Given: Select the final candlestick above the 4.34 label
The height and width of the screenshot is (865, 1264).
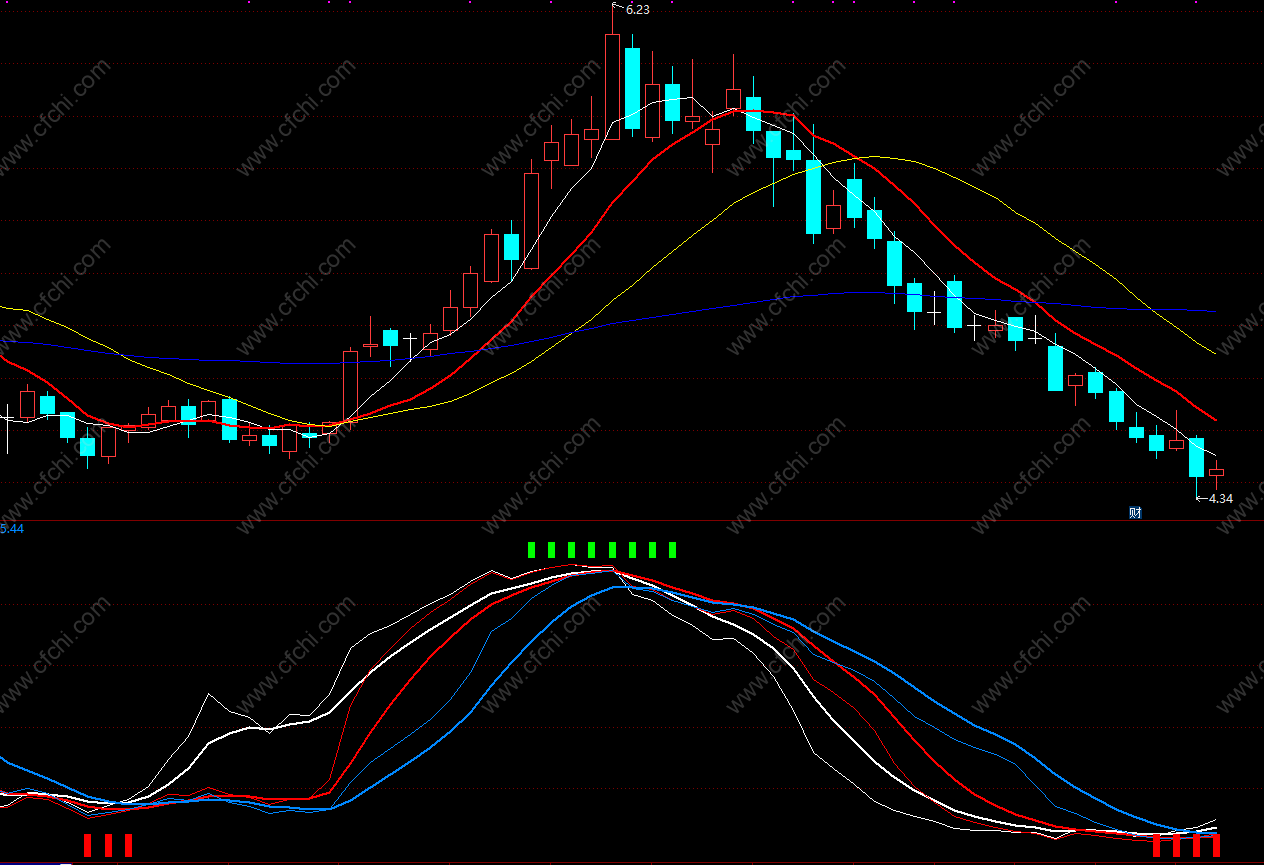Looking at the screenshot, I should click(1216, 473).
